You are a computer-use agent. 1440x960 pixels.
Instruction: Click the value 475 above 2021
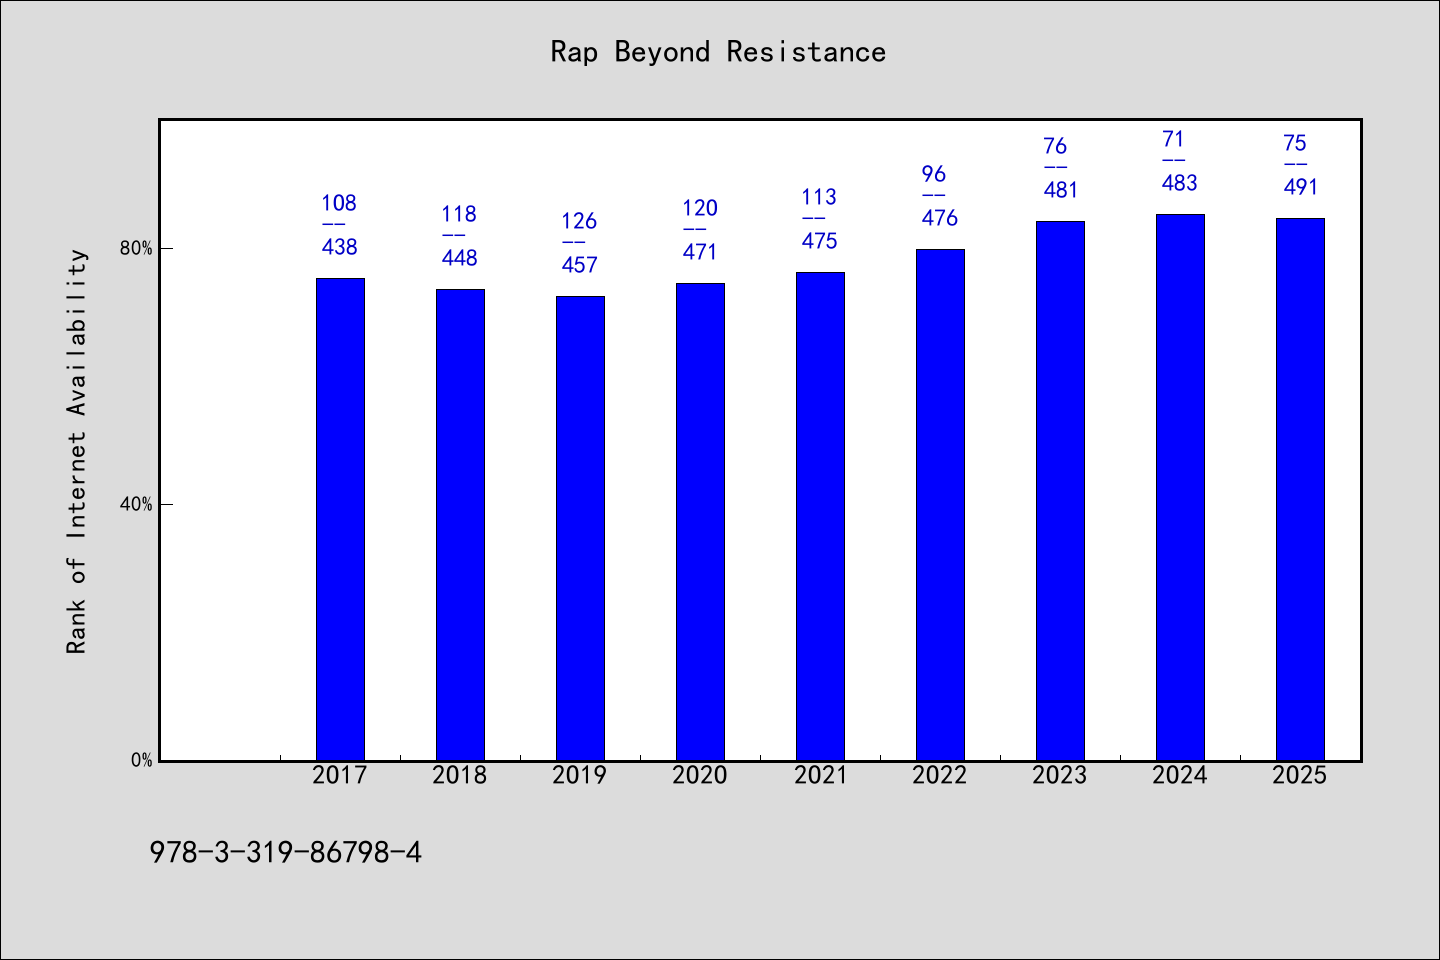pos(820,241)
